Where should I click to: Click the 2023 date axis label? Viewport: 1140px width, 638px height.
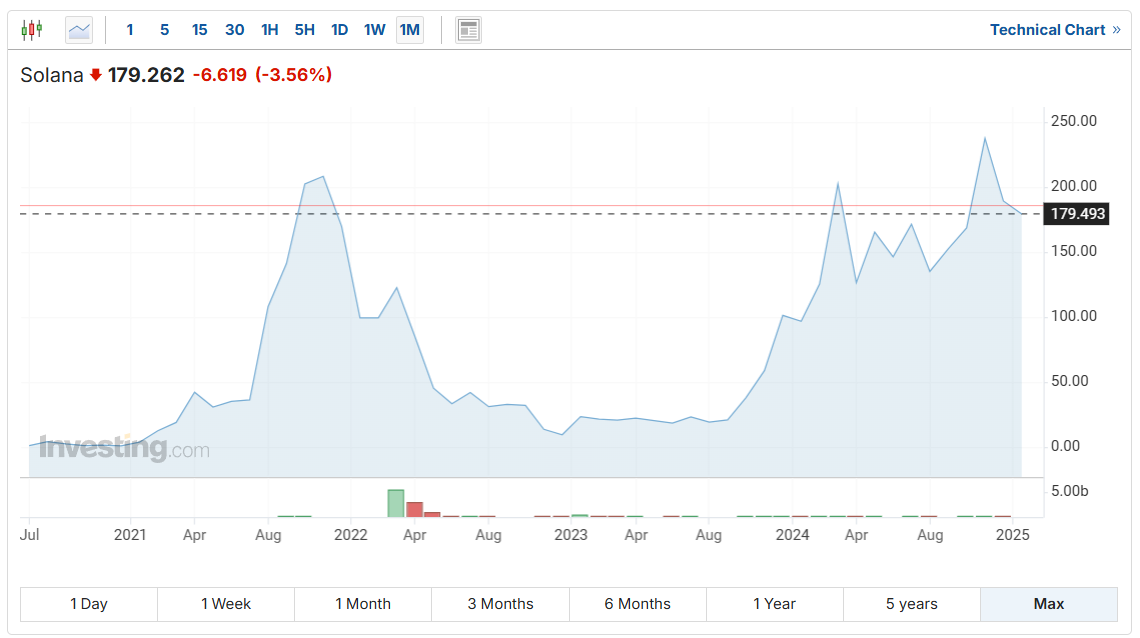(x=571, y=535)
